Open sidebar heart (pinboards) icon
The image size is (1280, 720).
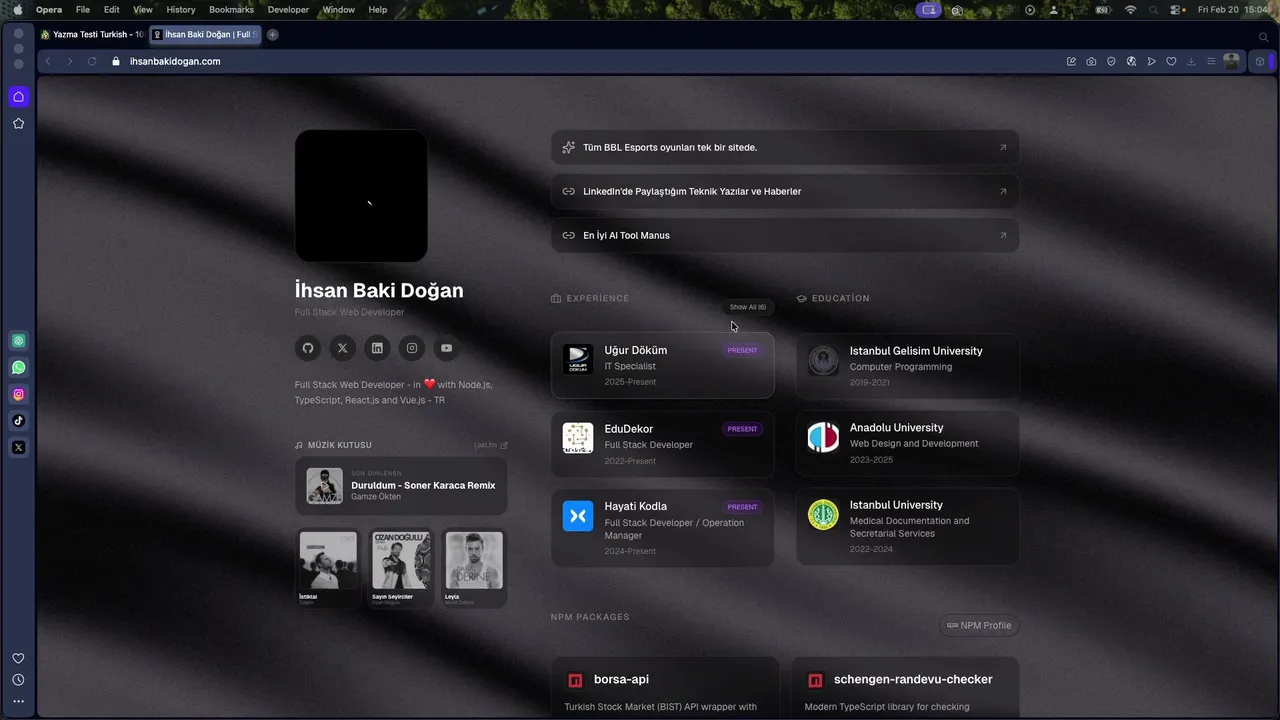point(18,658)
